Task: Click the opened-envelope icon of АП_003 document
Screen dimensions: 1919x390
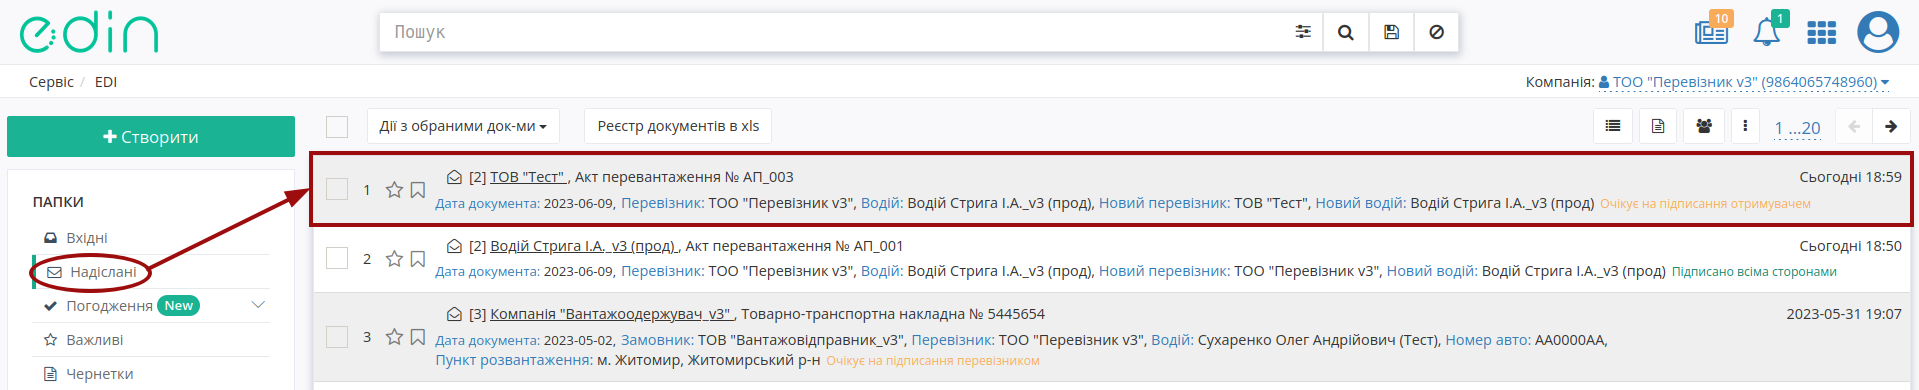Action: tap(454, 177)
